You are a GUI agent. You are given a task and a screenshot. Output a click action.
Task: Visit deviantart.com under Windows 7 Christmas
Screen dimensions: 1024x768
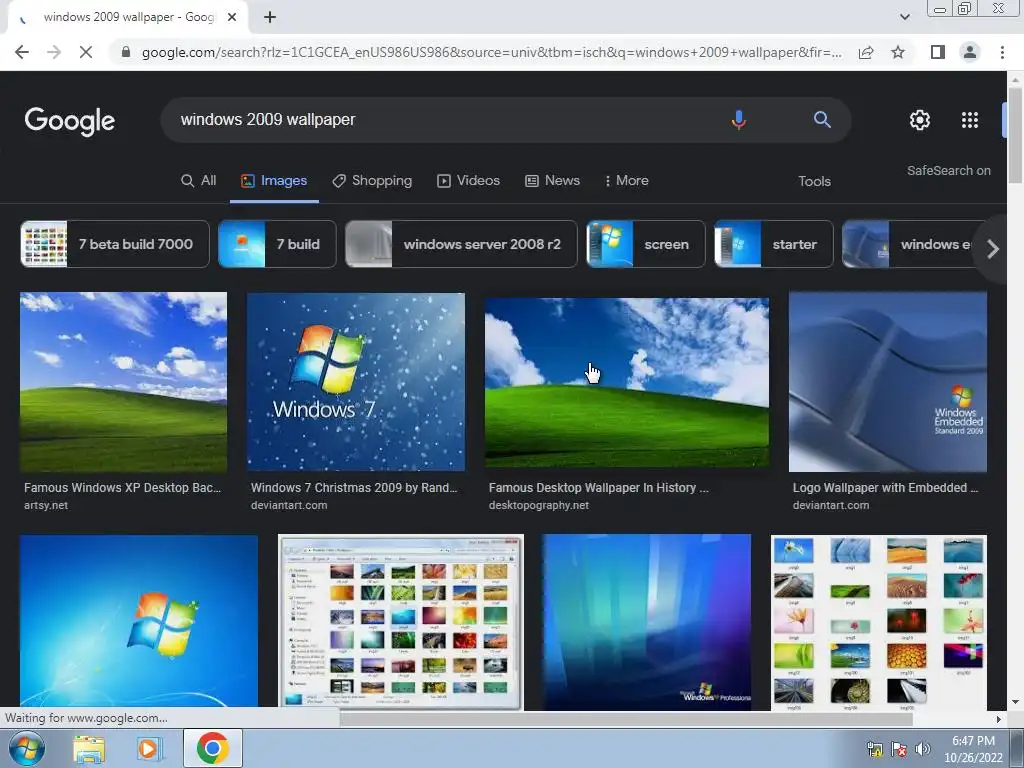click(x=289, y=505)
